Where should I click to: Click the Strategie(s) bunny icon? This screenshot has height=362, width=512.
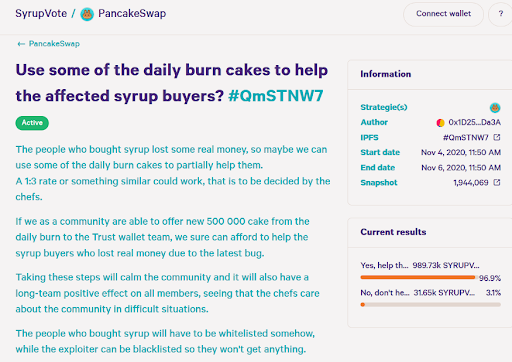point(495,107)
